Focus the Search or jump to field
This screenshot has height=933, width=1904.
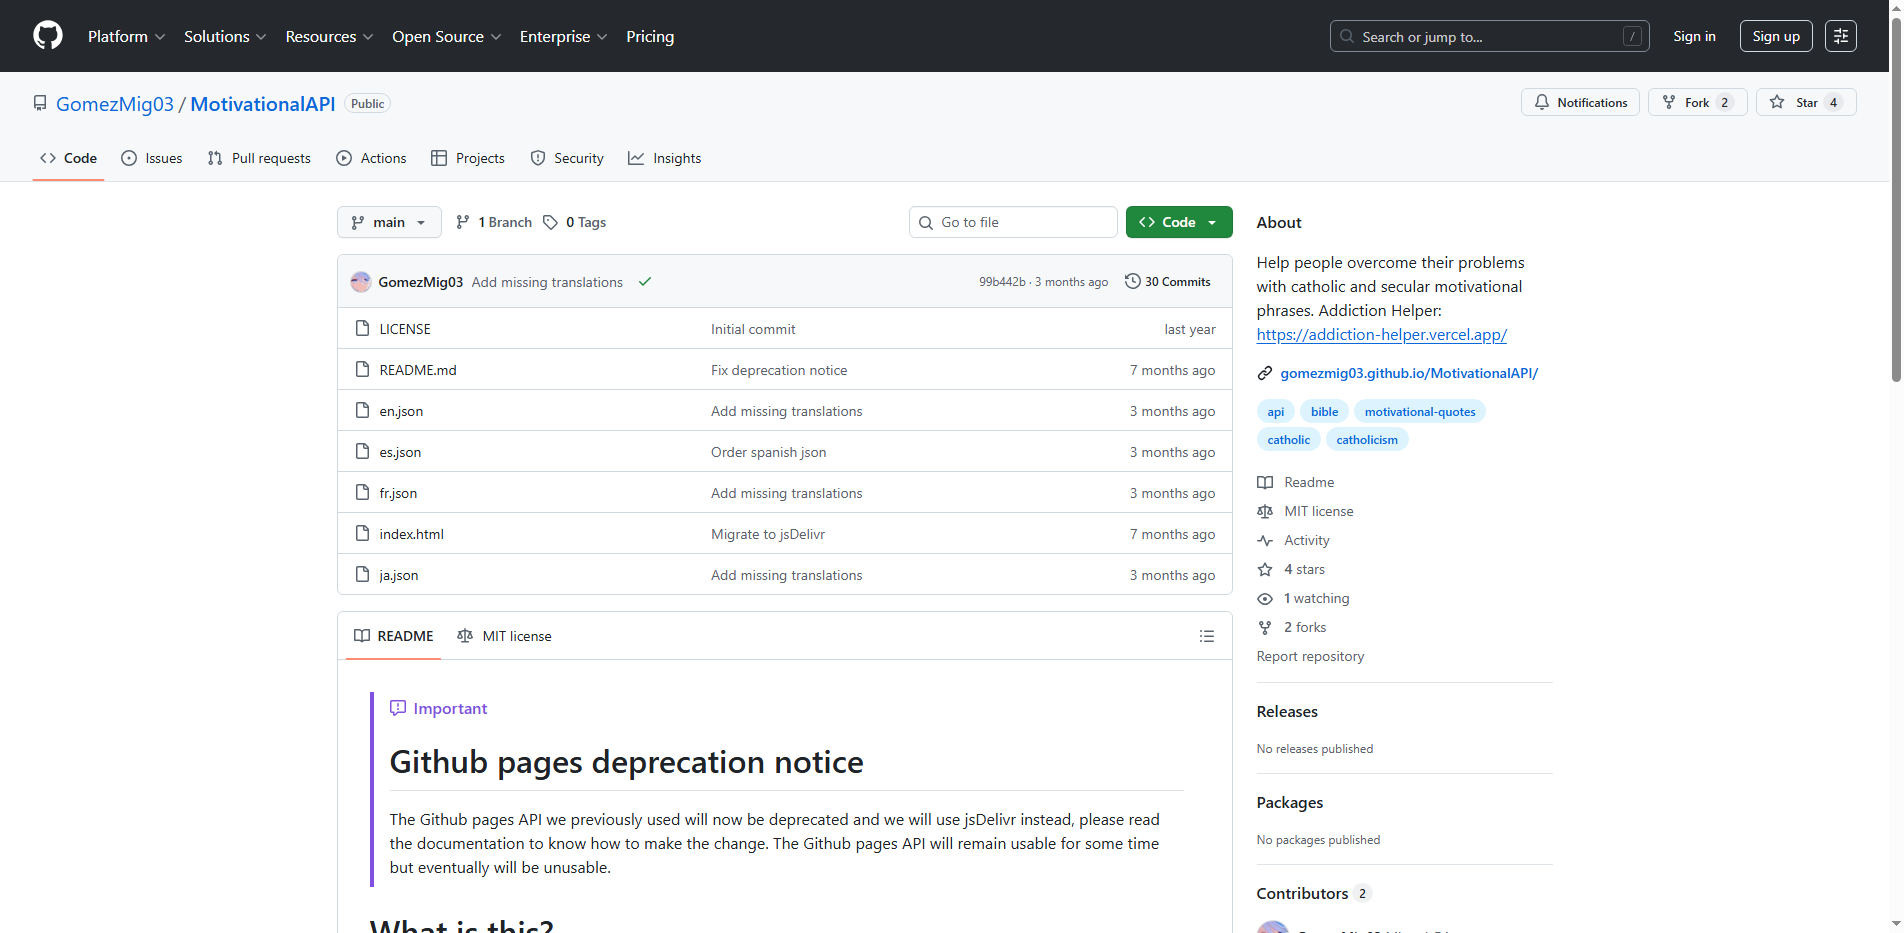[1489, 36]
